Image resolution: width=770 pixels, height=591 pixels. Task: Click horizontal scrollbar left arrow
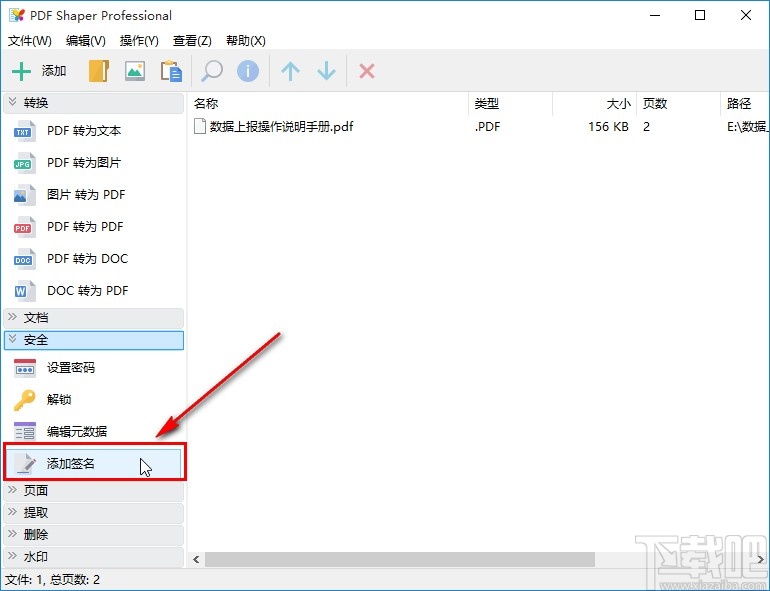[x=196, y=559]
